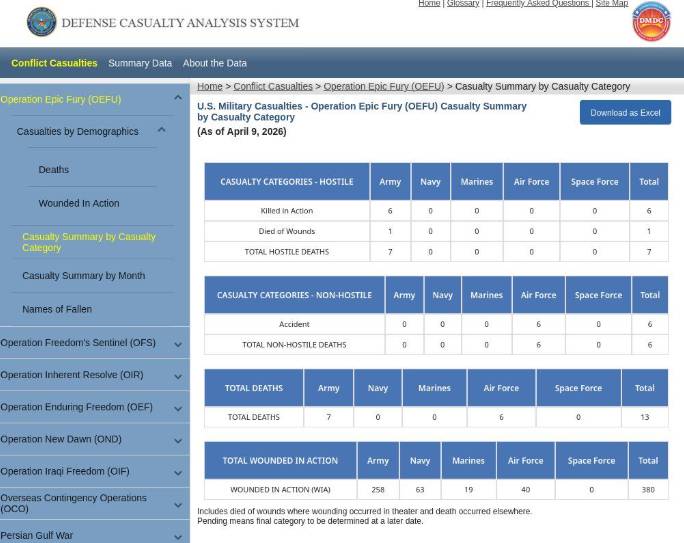Open the Site Map link
Screen dimensions: 684x543
point(612,3)
